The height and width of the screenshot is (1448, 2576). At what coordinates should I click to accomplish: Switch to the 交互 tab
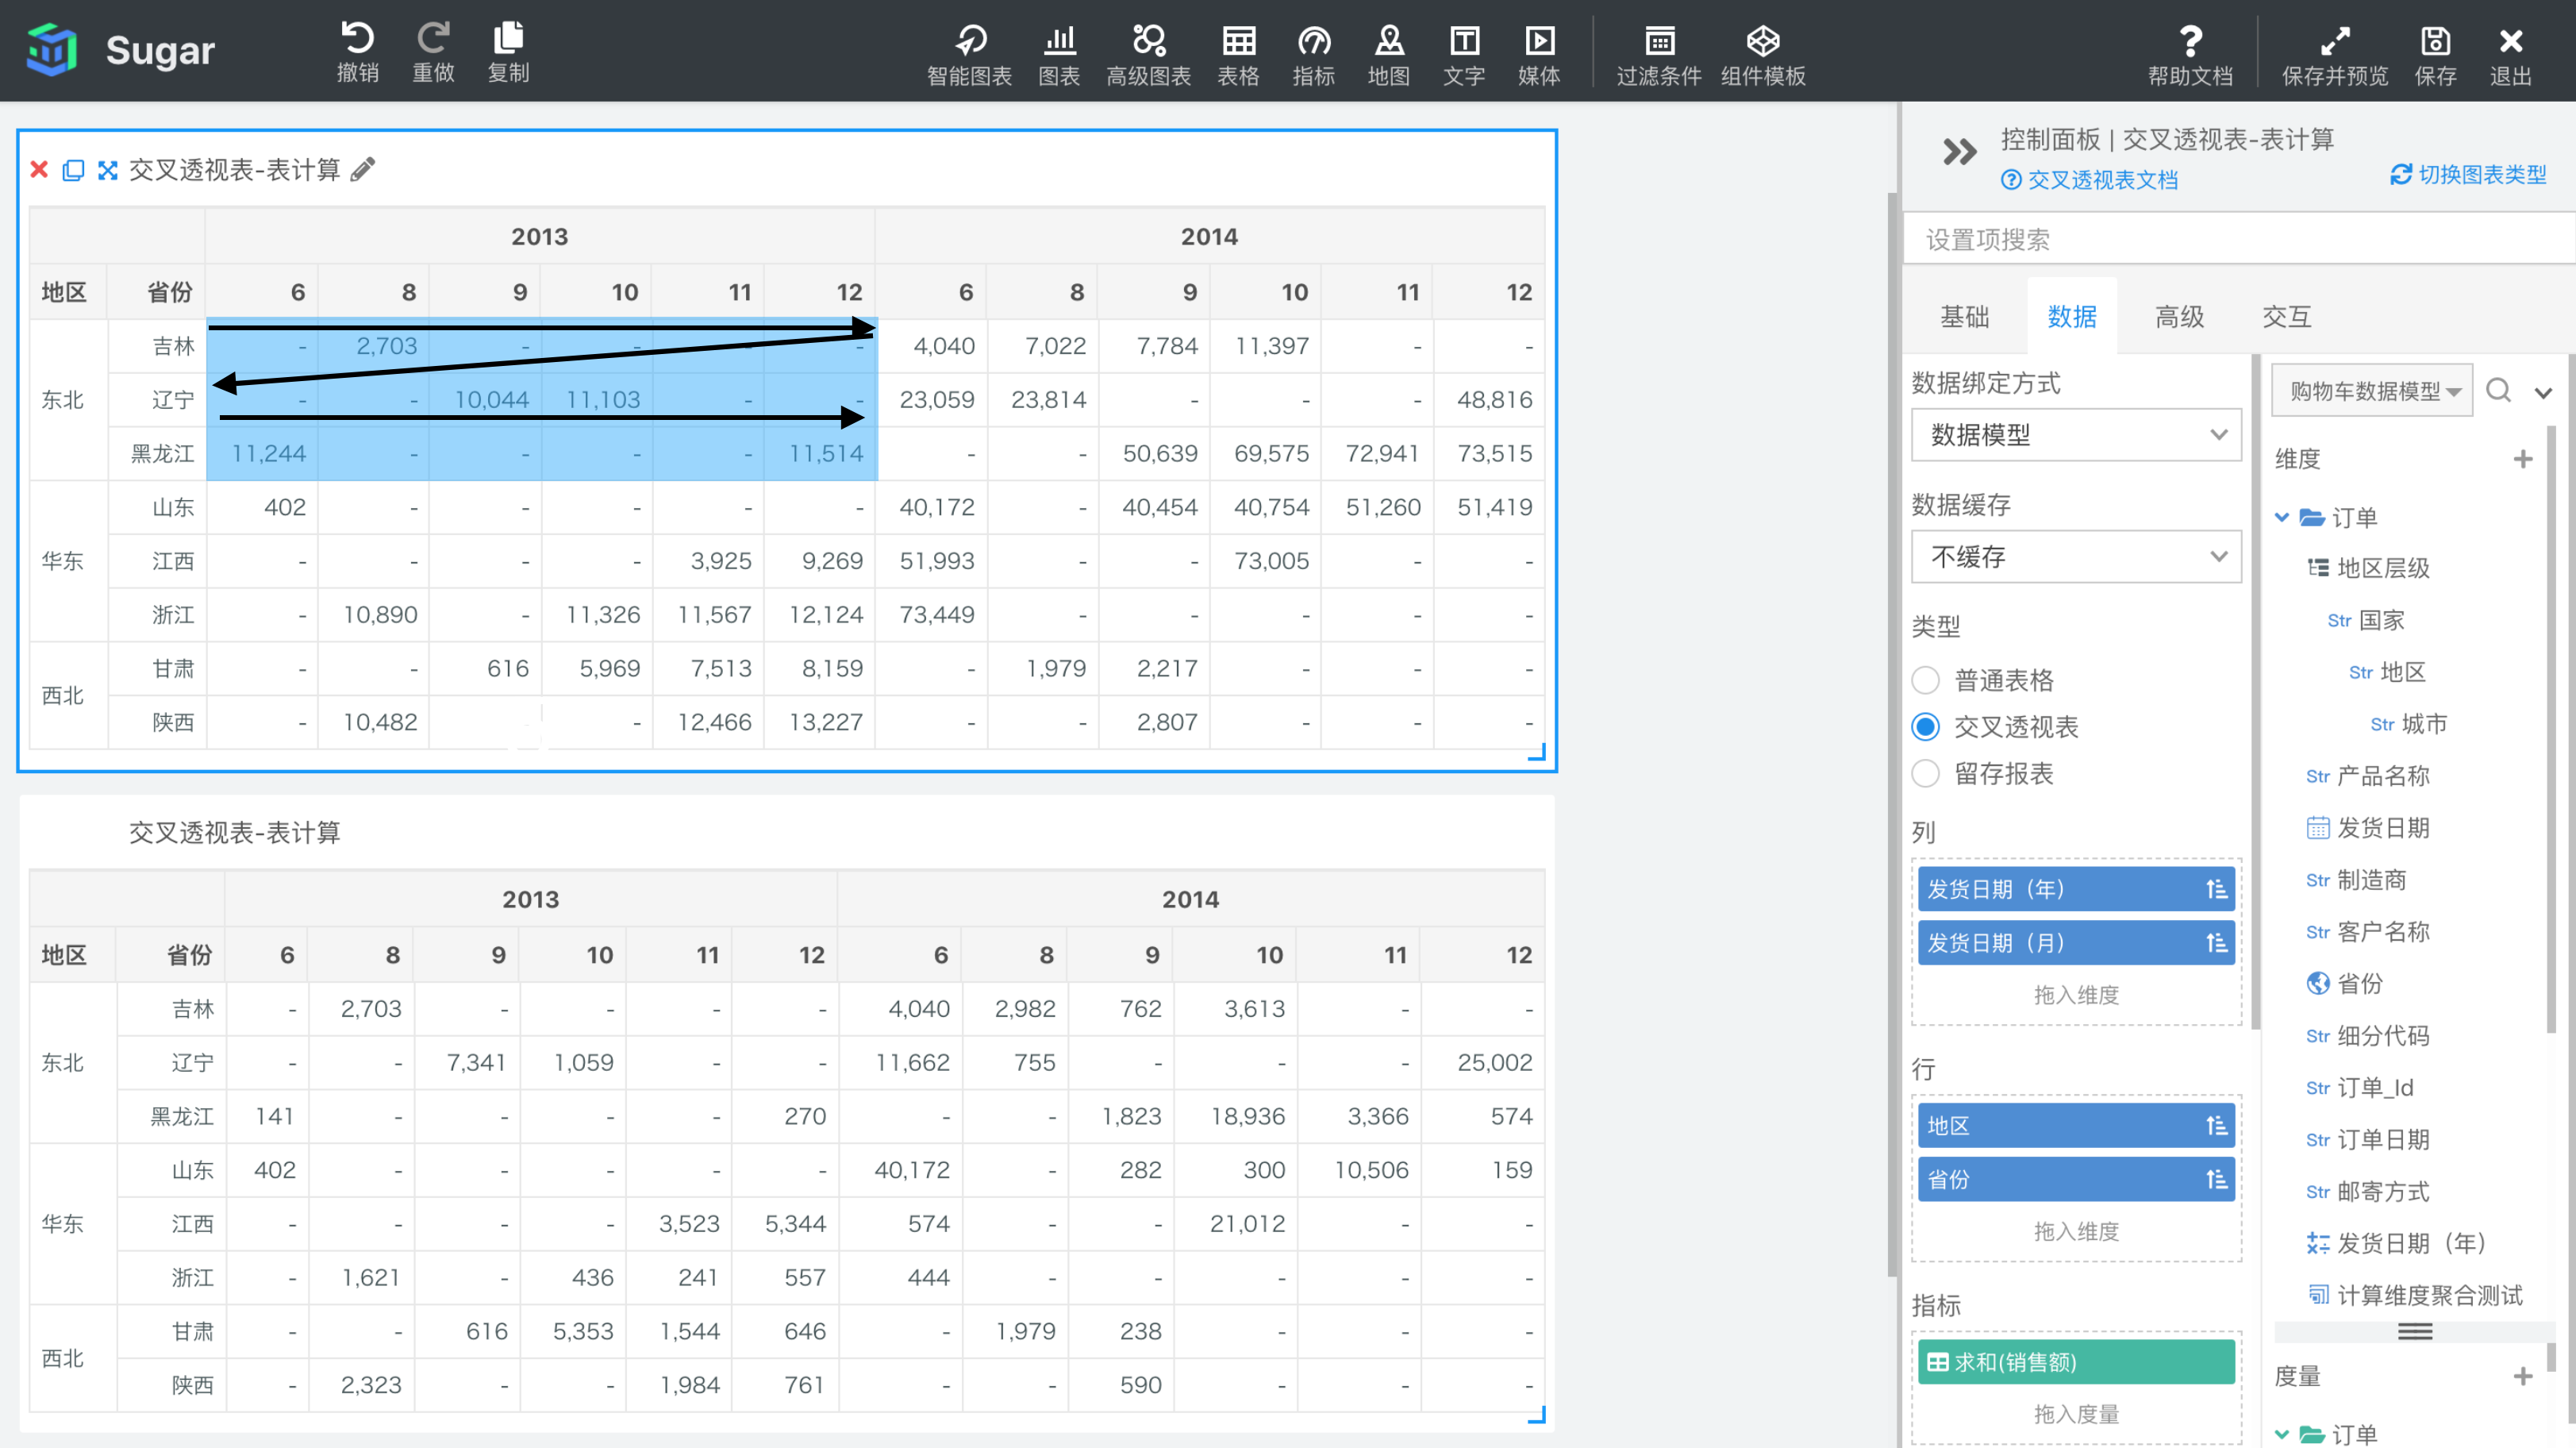2286,317
